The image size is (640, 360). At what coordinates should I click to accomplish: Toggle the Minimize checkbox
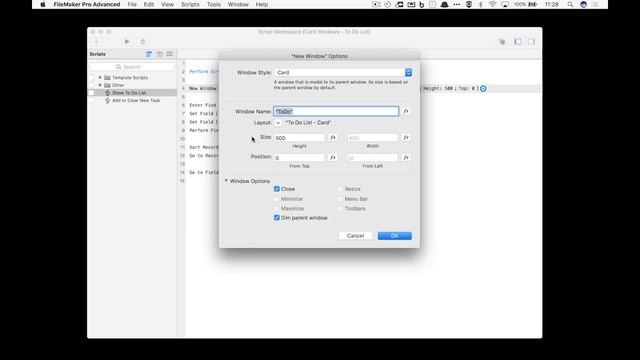pos(277,199)
